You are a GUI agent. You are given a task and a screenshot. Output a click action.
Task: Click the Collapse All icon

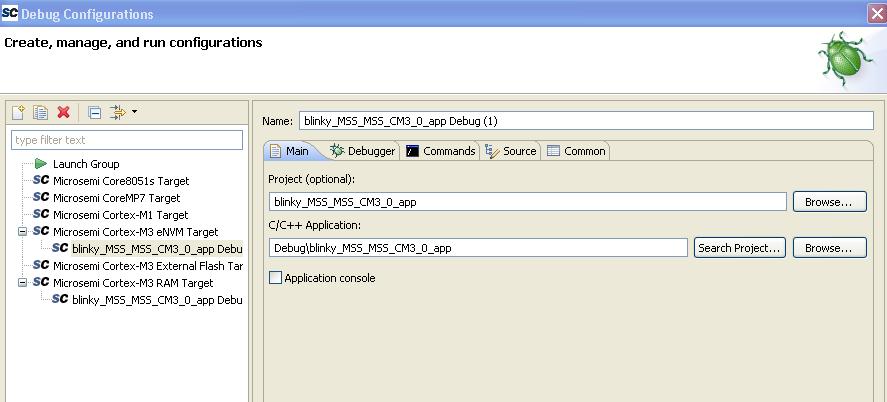pos(95,113)
